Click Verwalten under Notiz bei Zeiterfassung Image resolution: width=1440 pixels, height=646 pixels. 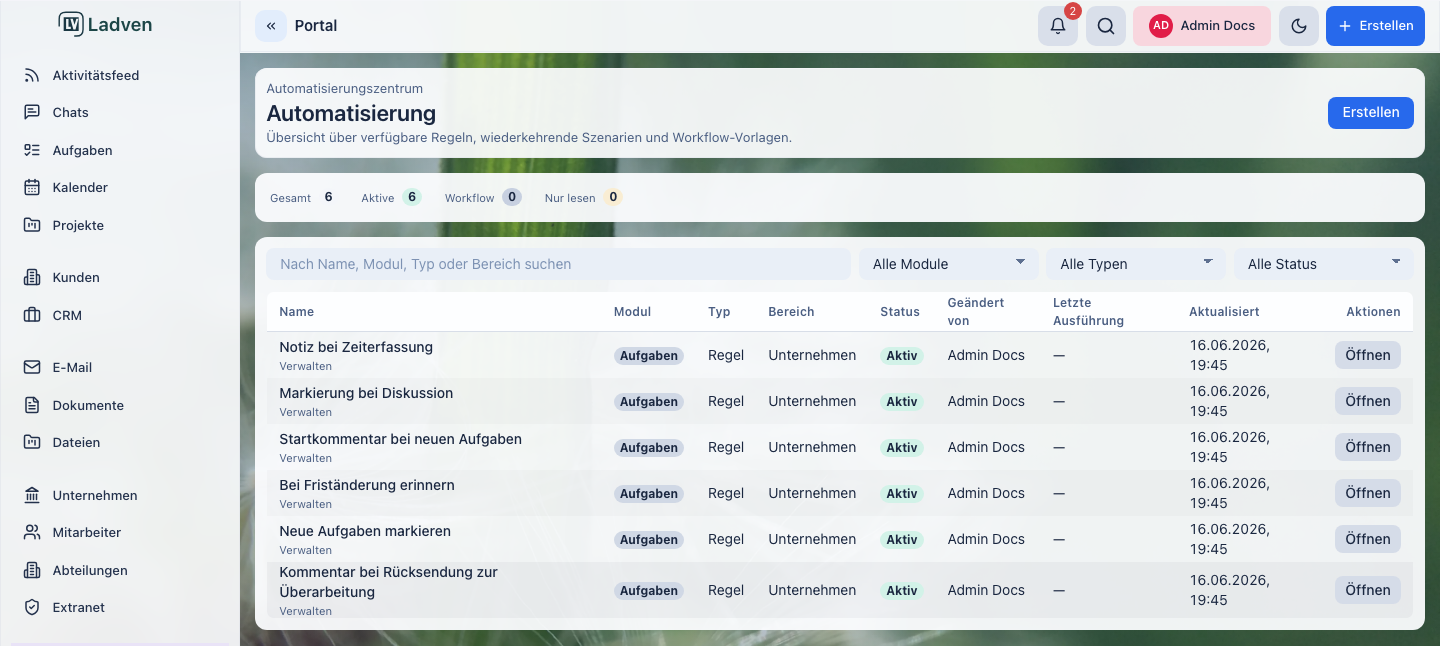click(x=305, y=366)
